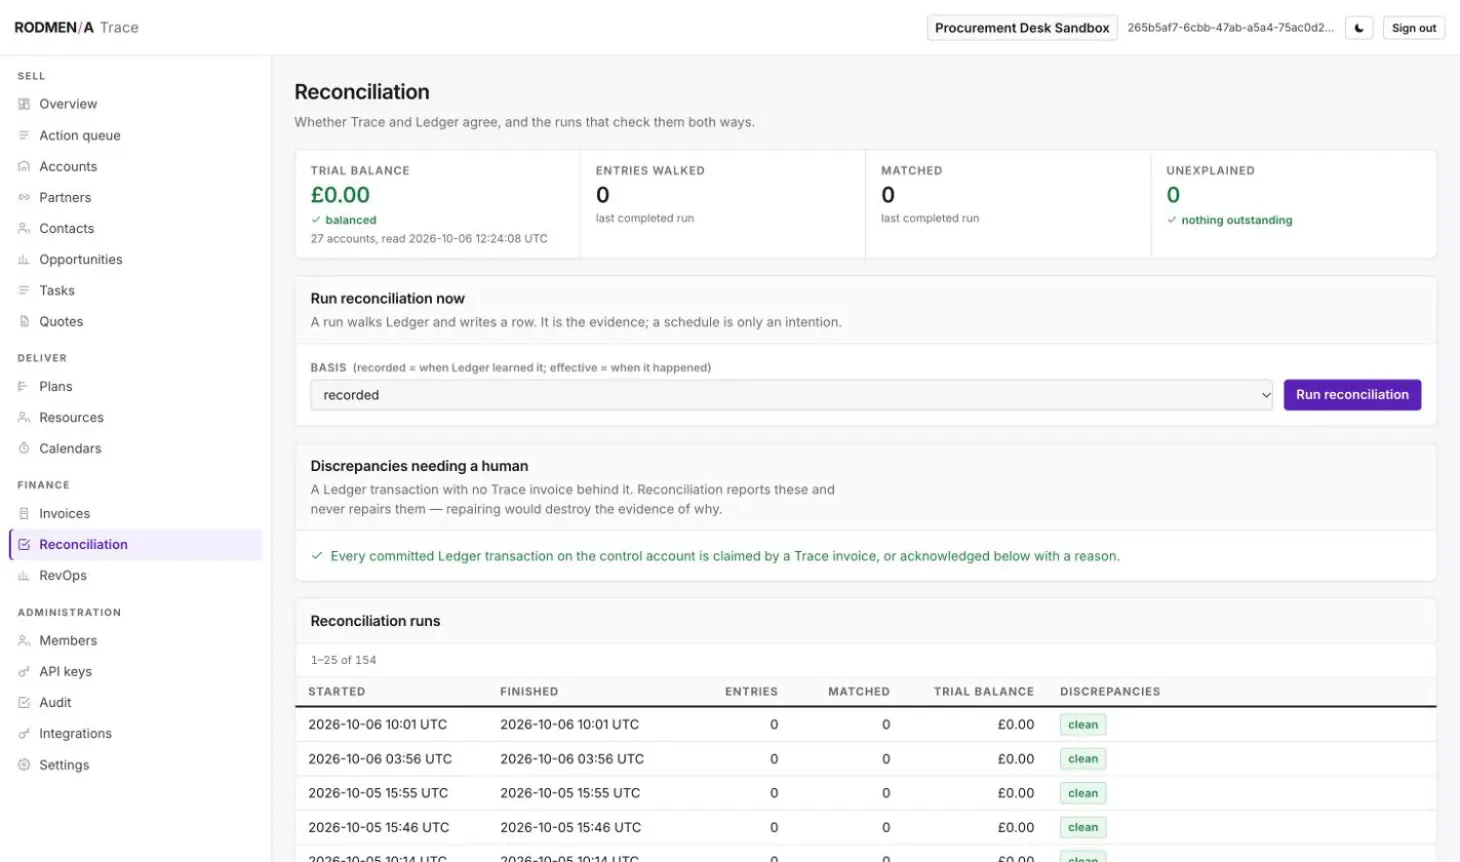
Task: Click the Partners handshake icon
Action: (24, 197)
